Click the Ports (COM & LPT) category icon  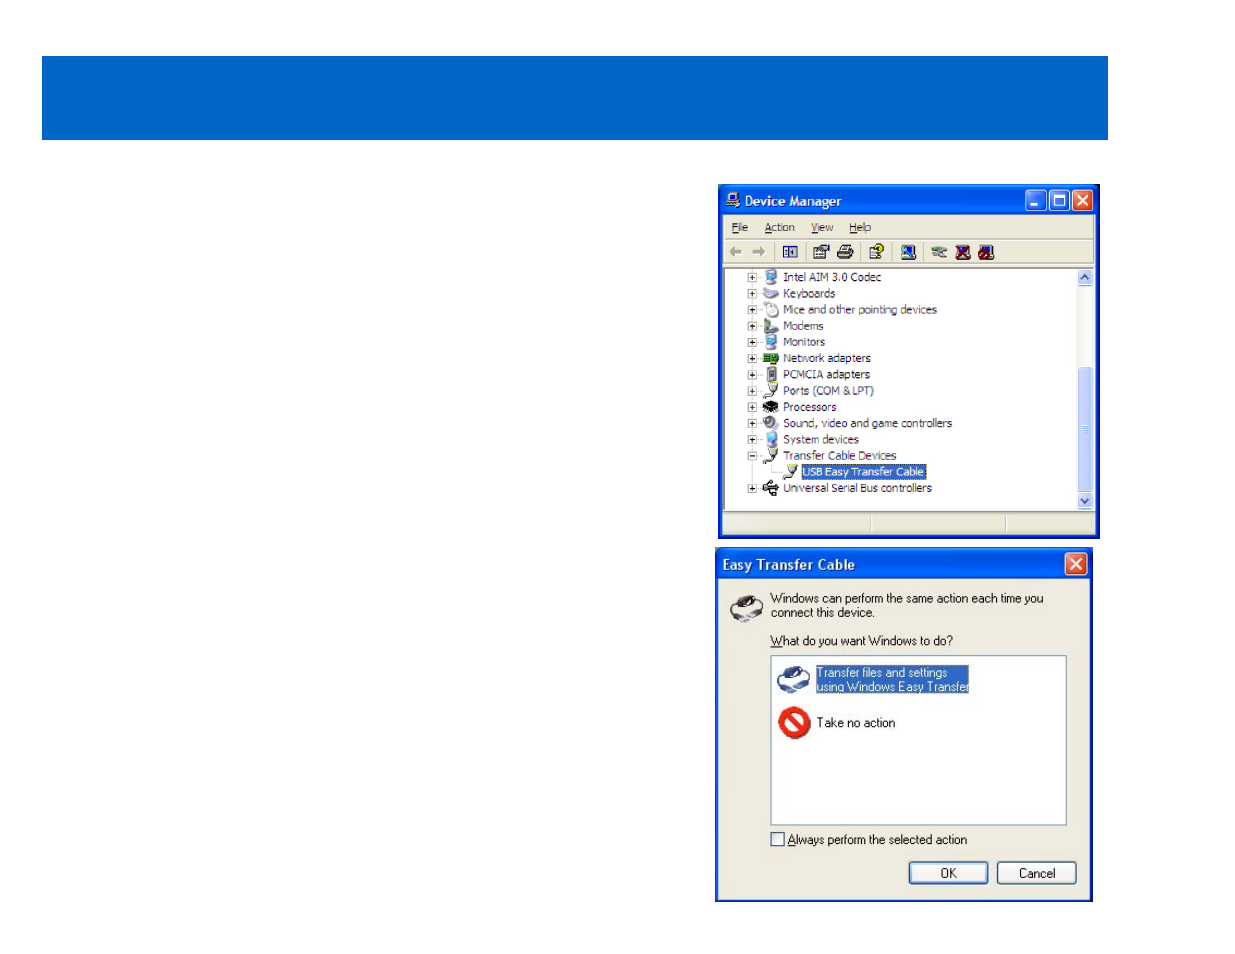(771, 390)
